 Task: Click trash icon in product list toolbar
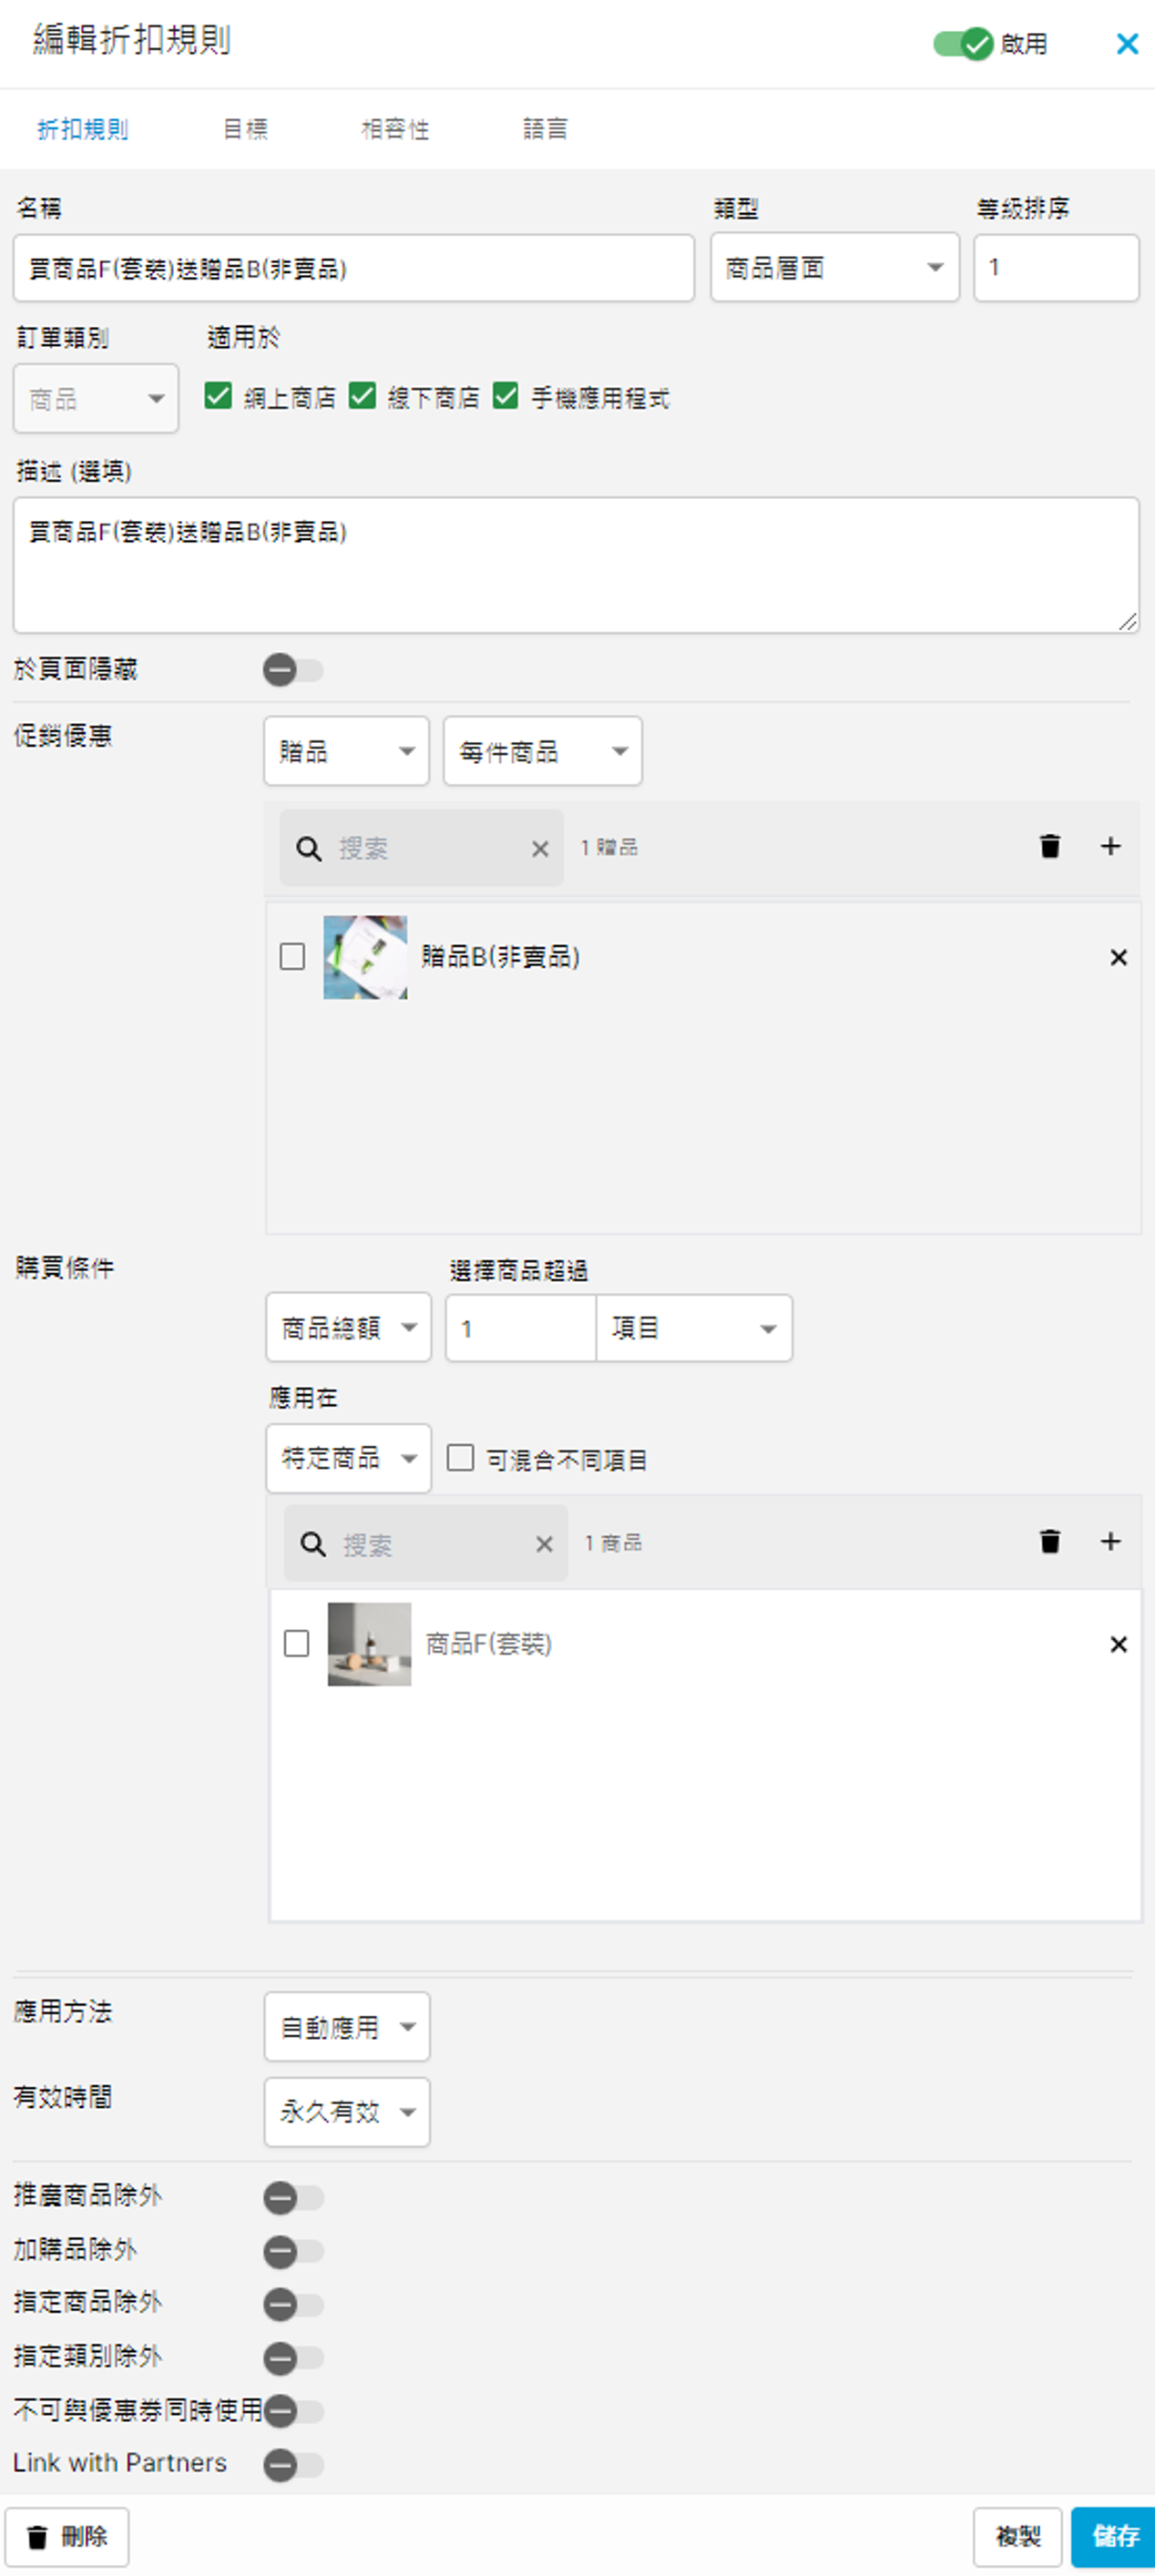point(1049,1541)
